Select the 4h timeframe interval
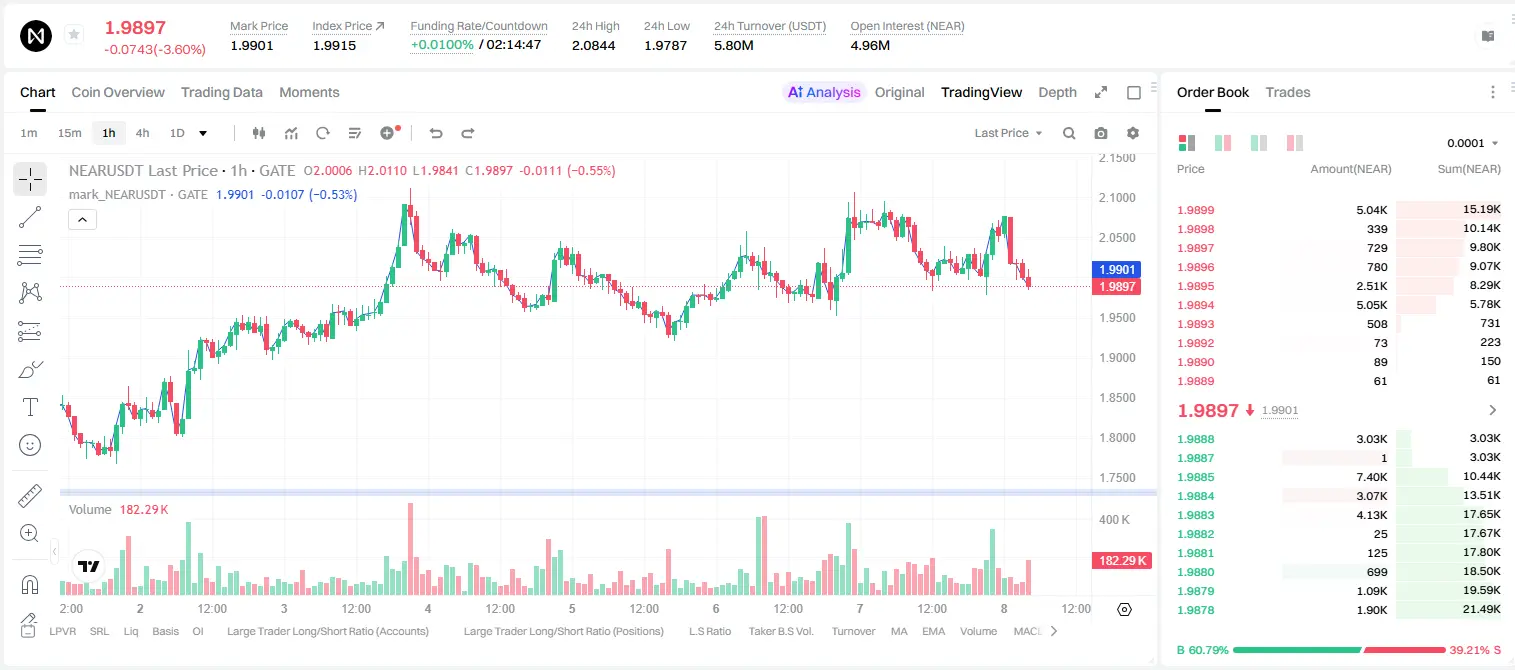This screenshot has width=1515, height=670. (142, 133)
